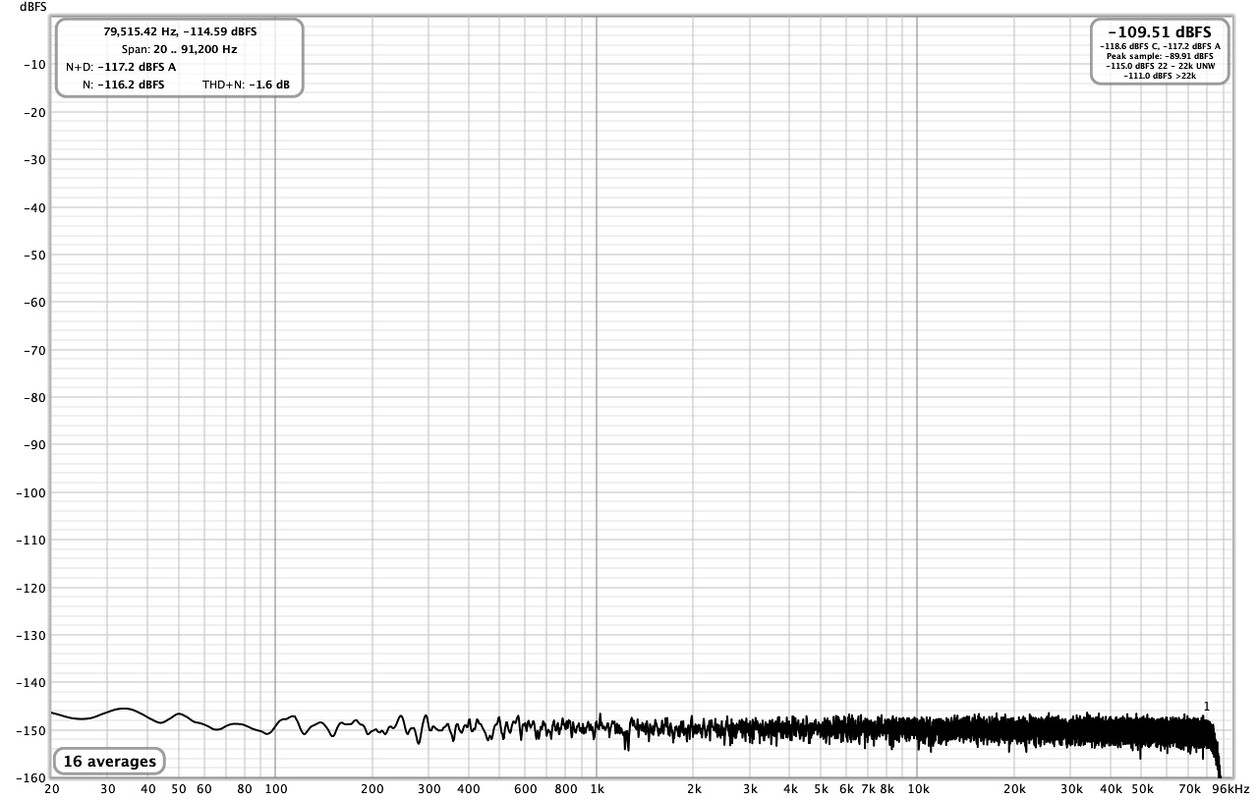
Task: Click the "96kHz" frequency axis label
Action: 1231,789
